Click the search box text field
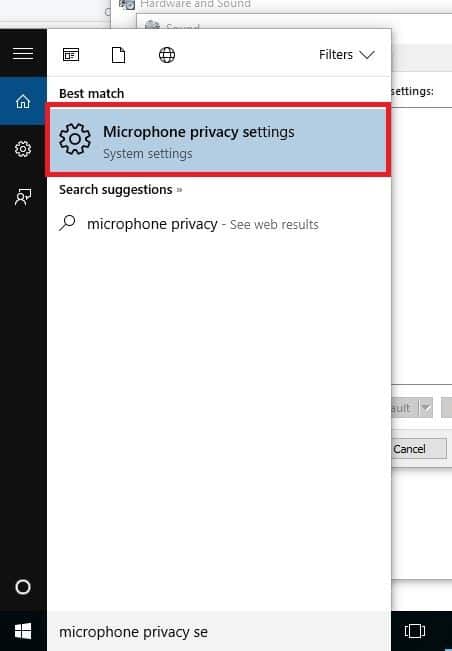 pyautogui.click(x=218, y=631)
